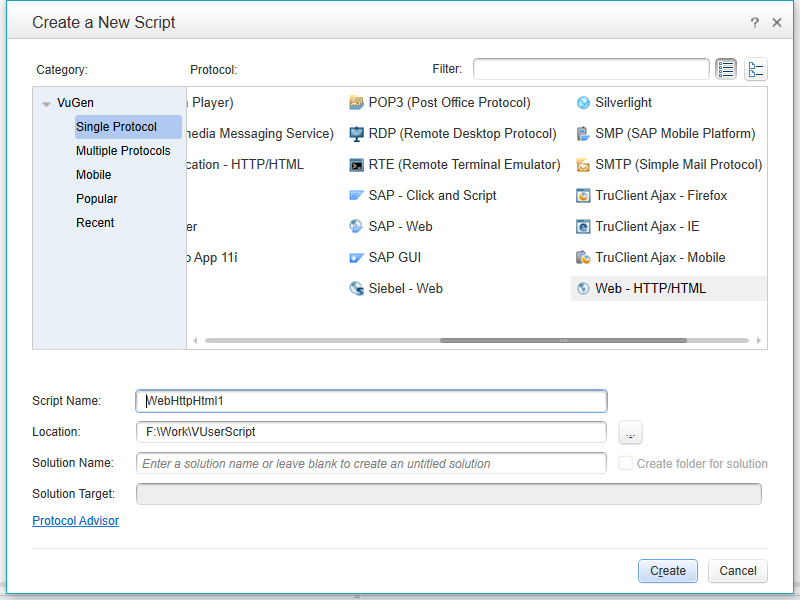The height and width of the screenshot is (600, 800).
Task: Click the Siebel - Web icon
Action: [356, 289]
